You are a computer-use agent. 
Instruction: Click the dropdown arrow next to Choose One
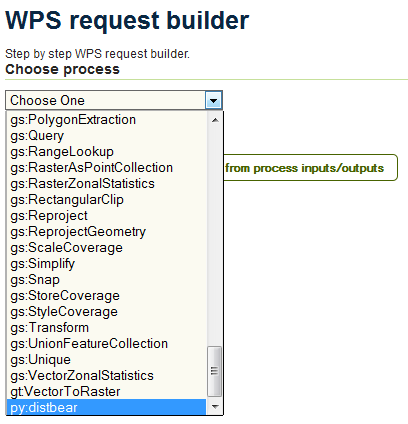214,100
